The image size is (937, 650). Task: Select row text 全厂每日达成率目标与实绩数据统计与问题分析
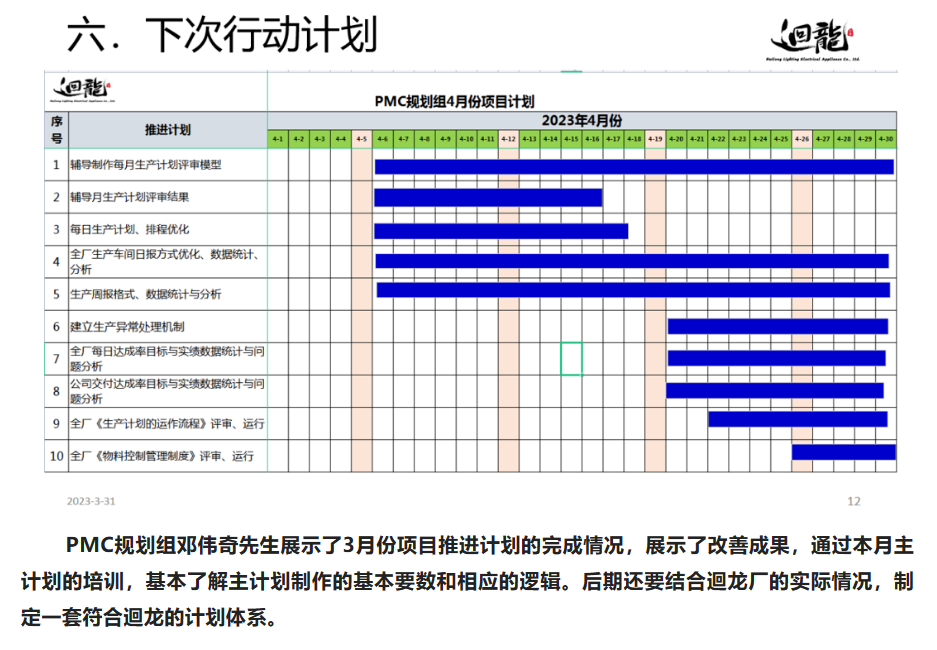(167, 358)
